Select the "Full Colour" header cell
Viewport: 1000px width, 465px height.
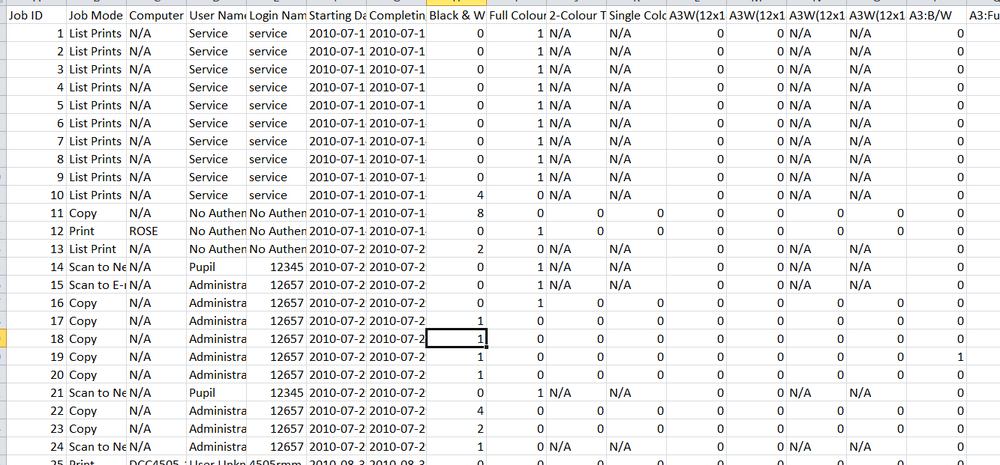pos(516,15)
